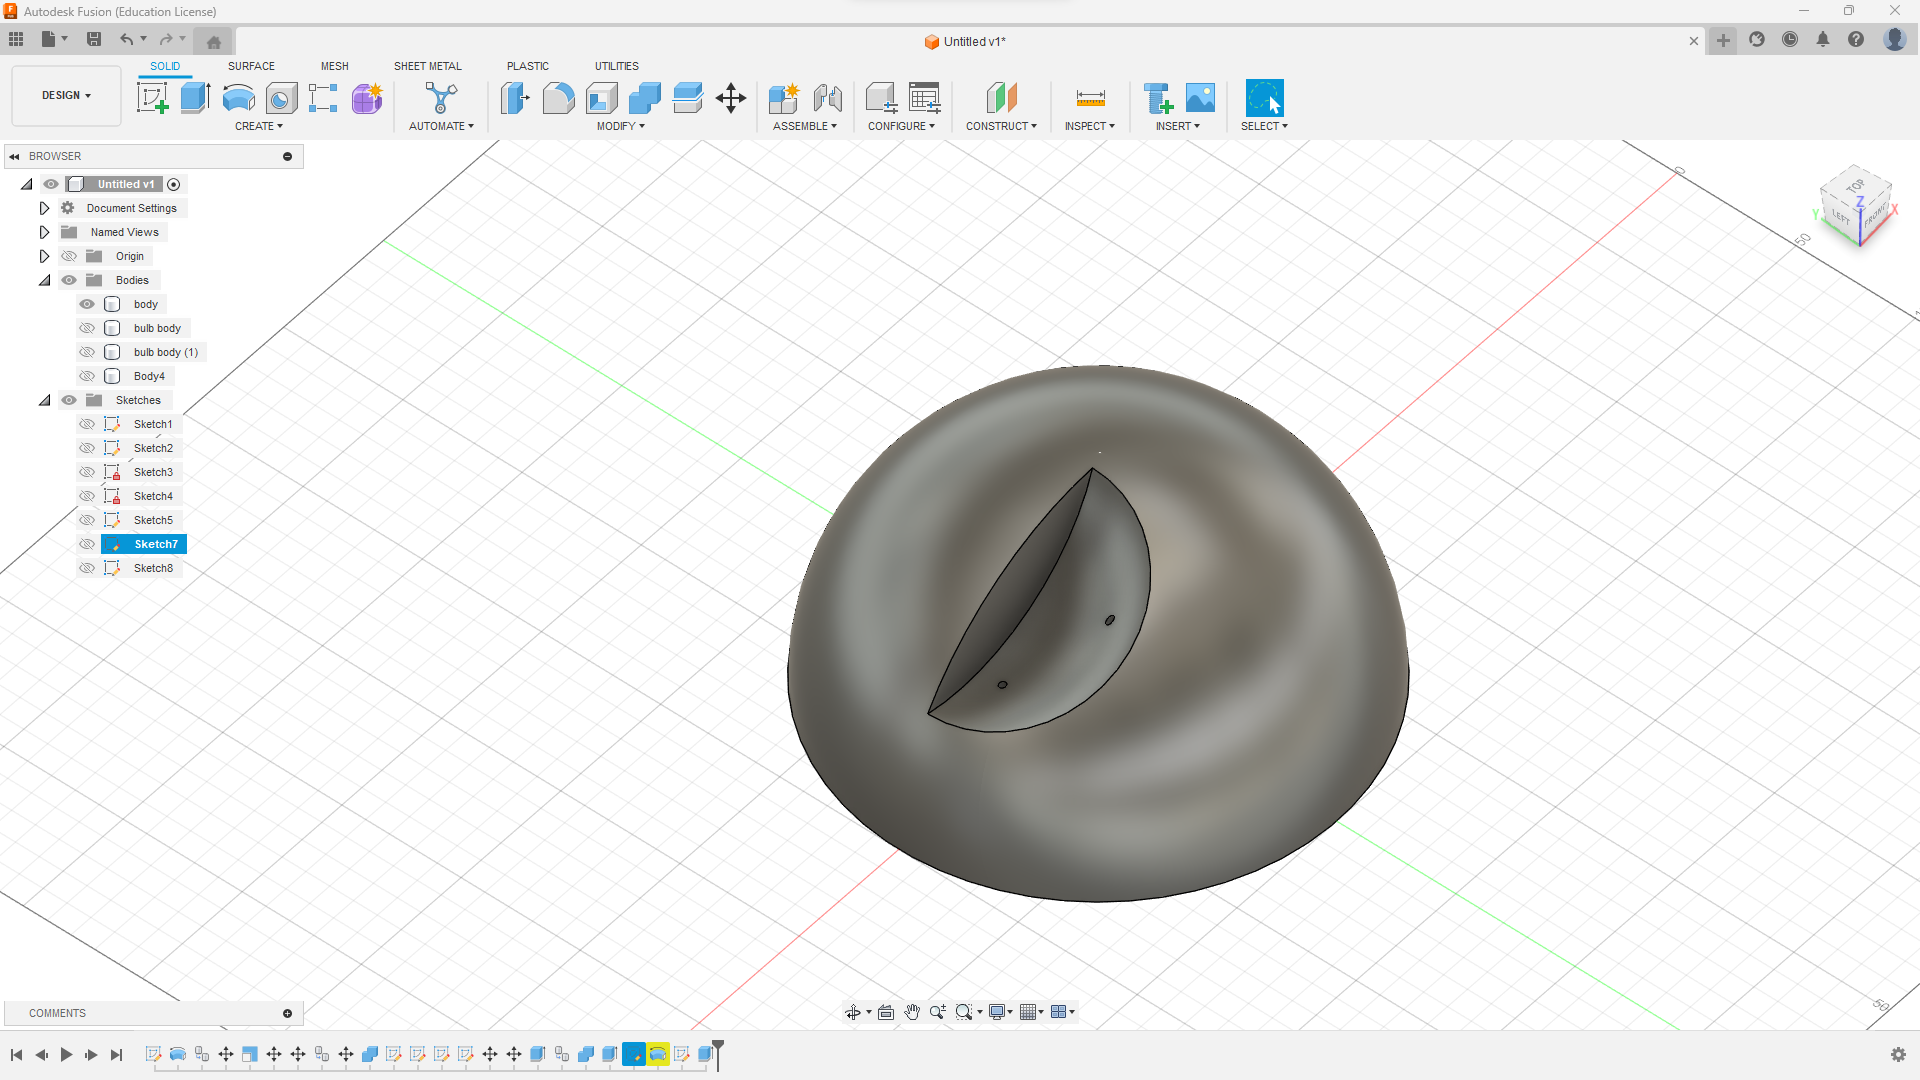Select Sketch8 in the browser

[x=153, y=568]
